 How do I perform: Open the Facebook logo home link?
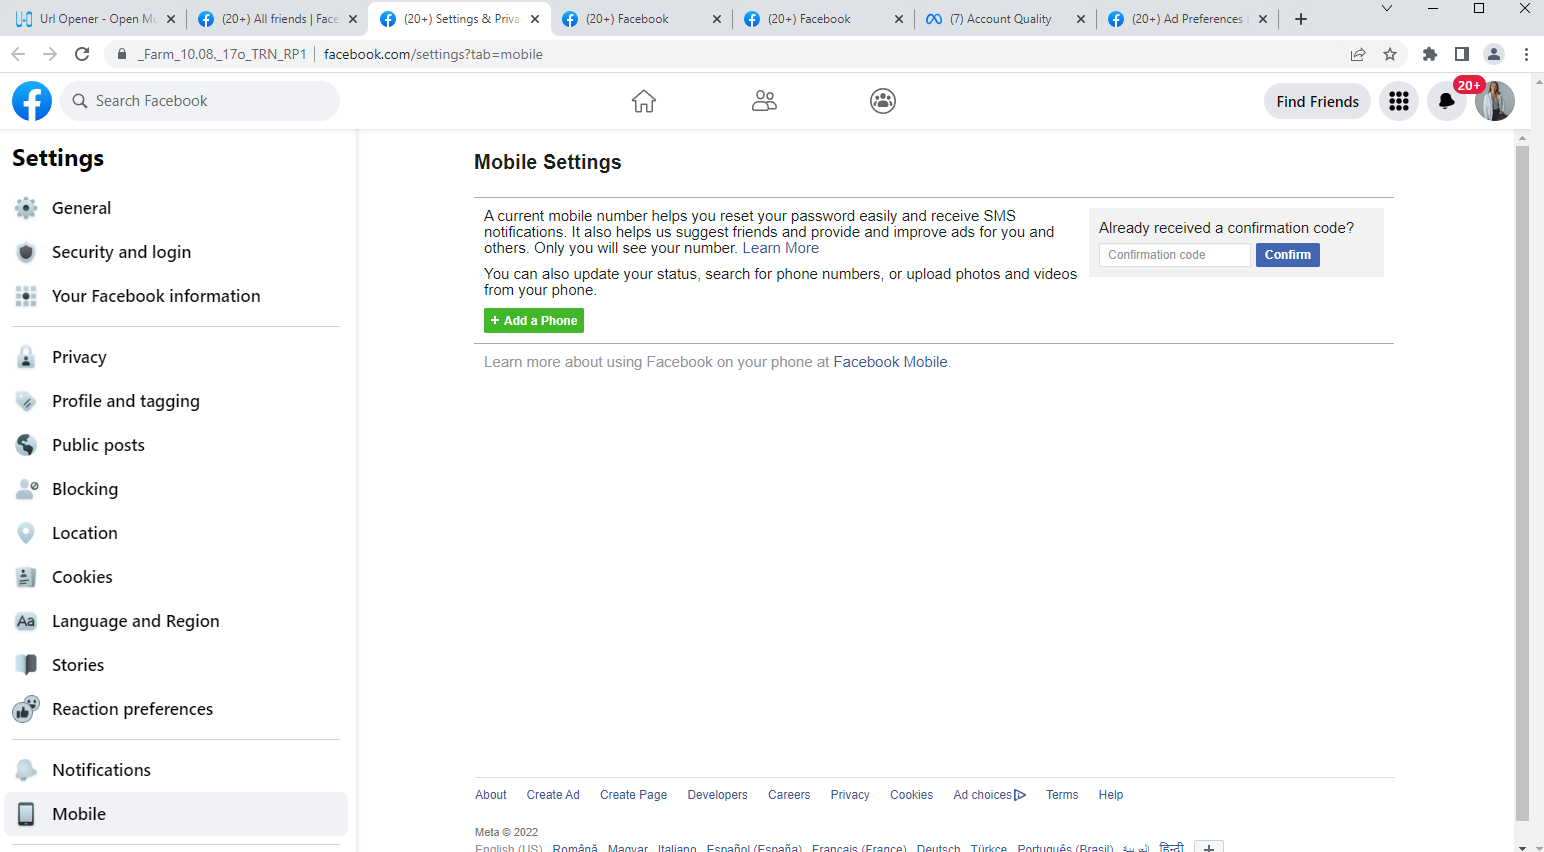click(32, 101)
